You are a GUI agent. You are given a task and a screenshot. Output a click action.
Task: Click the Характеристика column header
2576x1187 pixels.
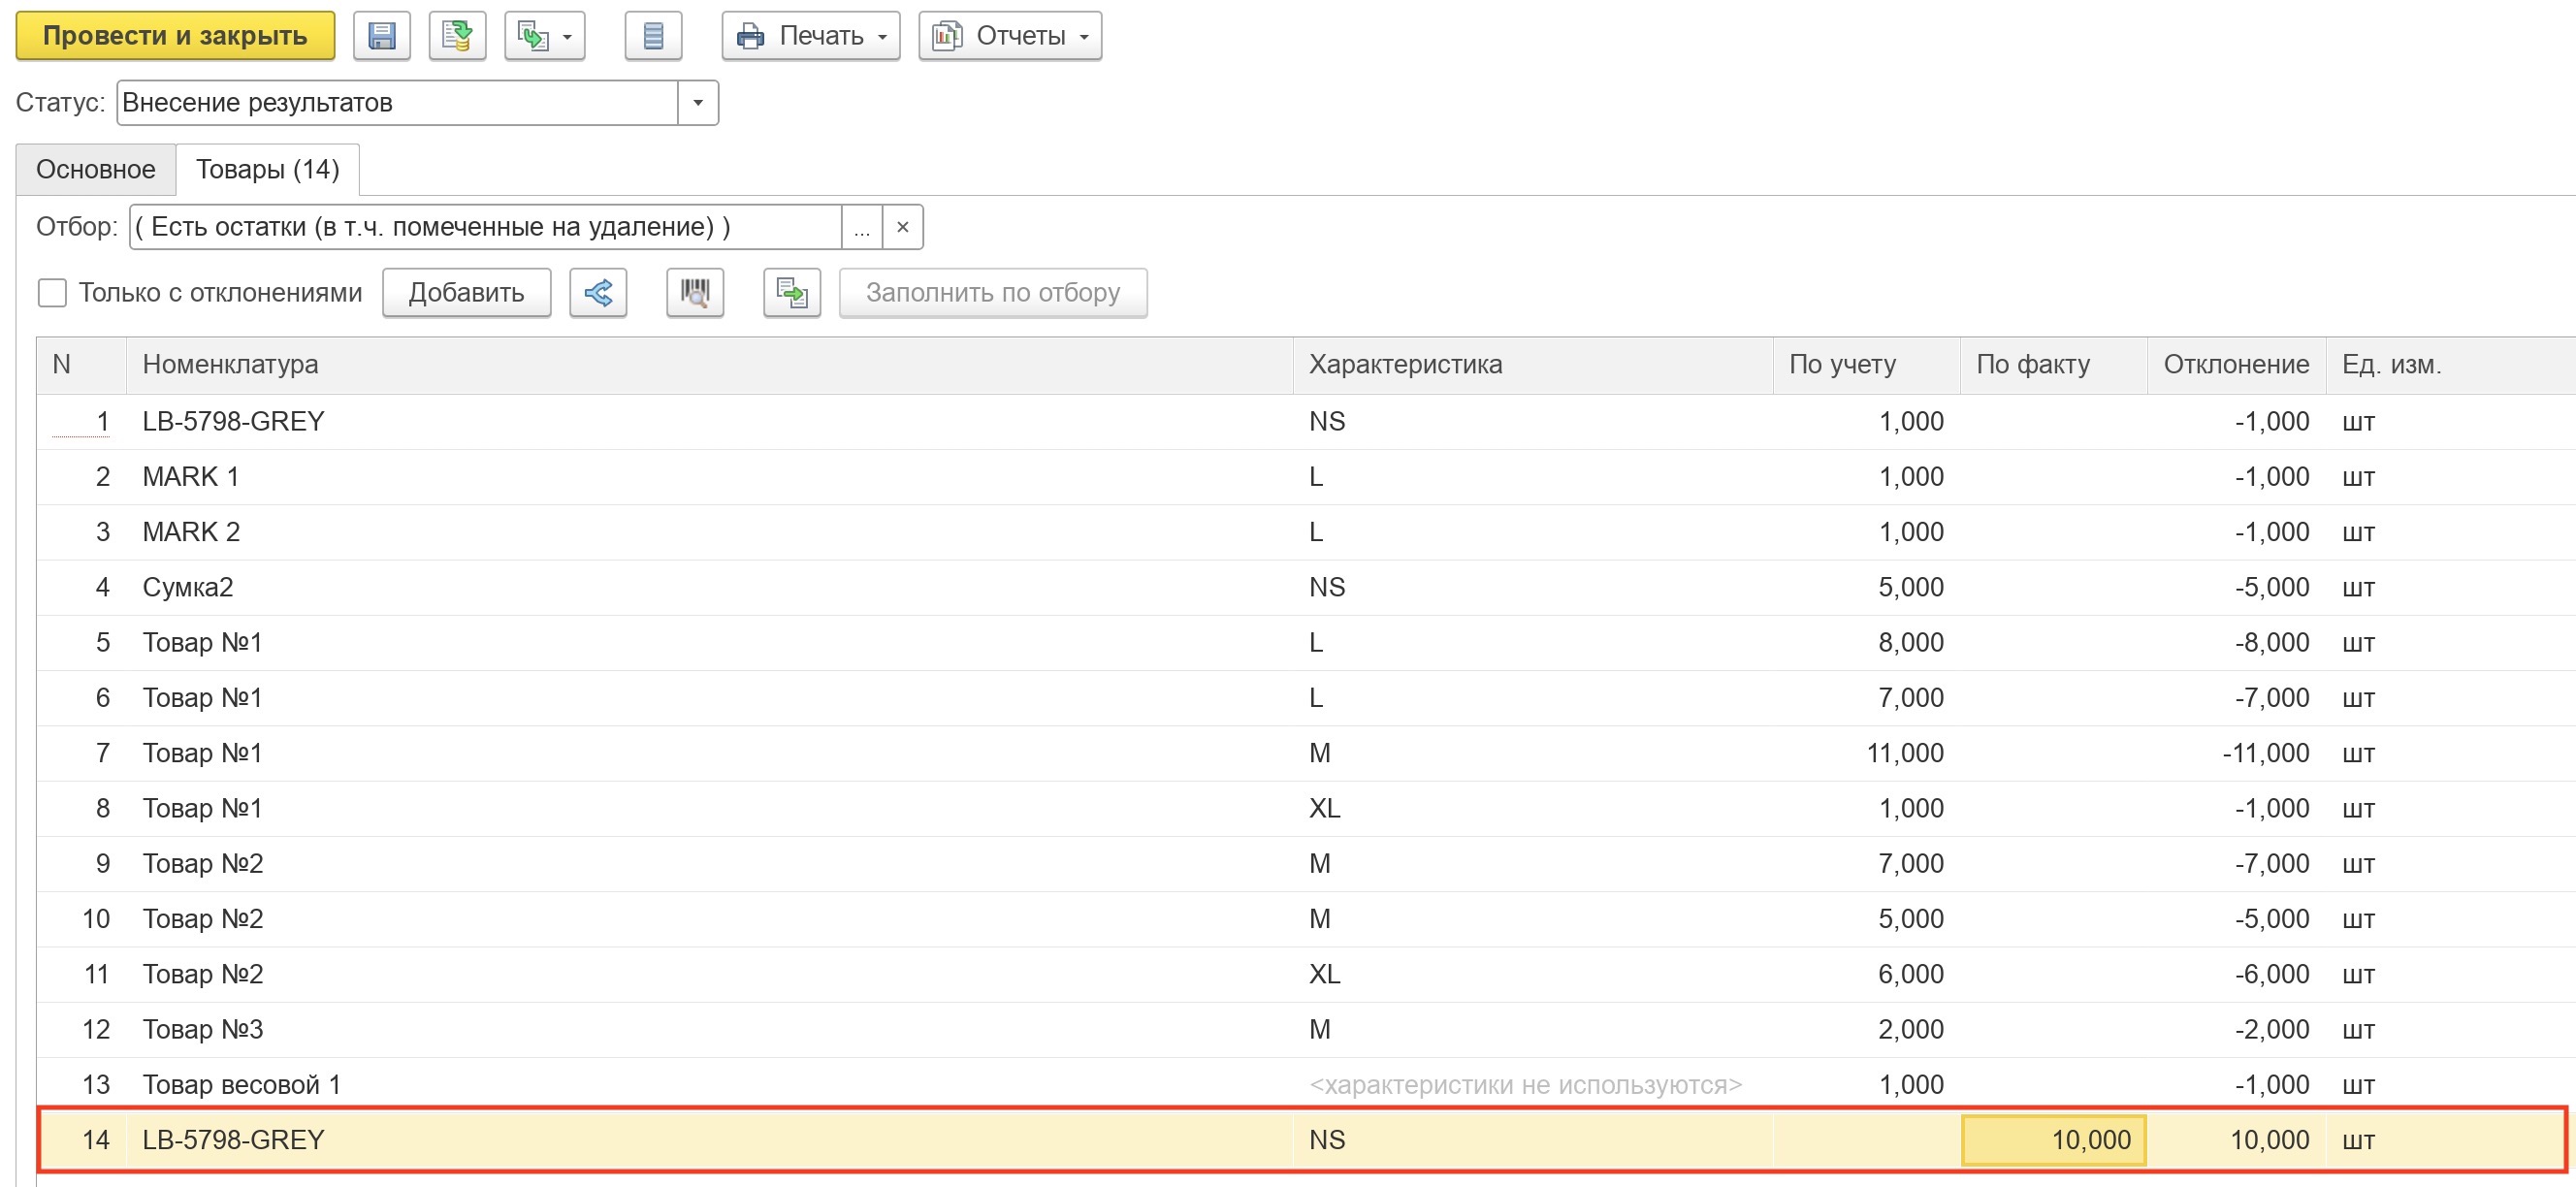(1533, 365)
